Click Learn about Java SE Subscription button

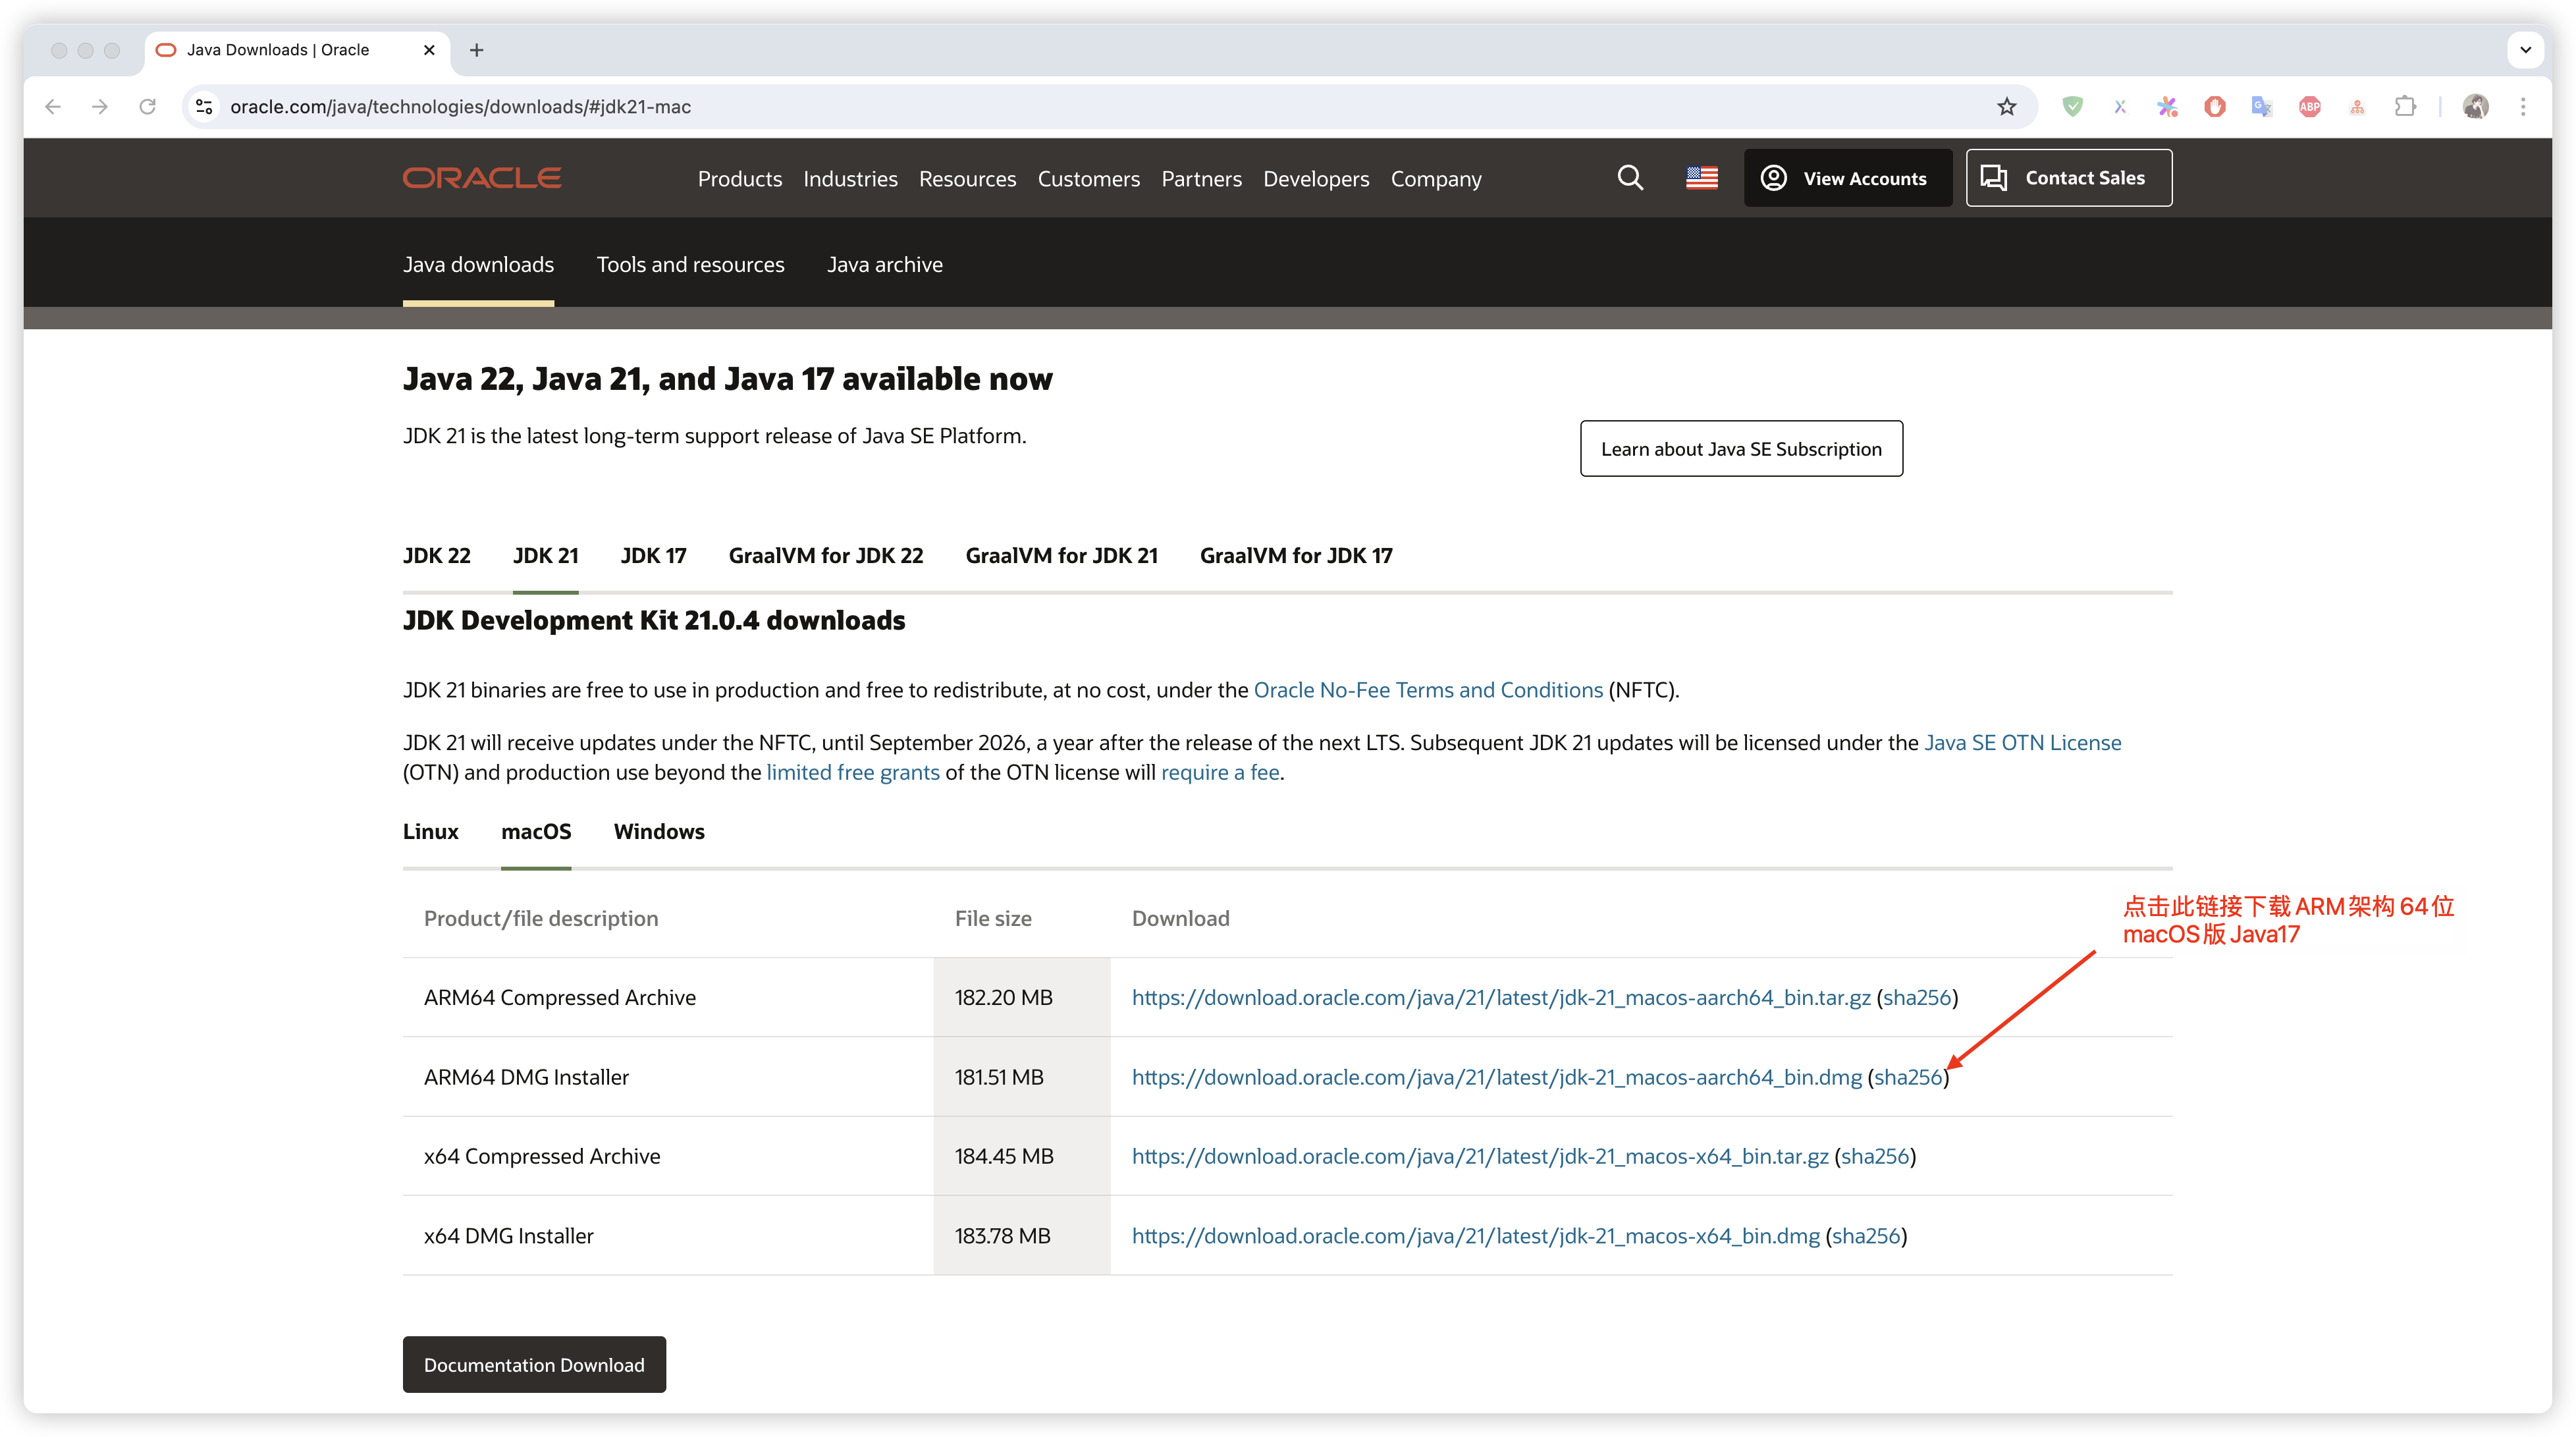(x=1741, y=449)
